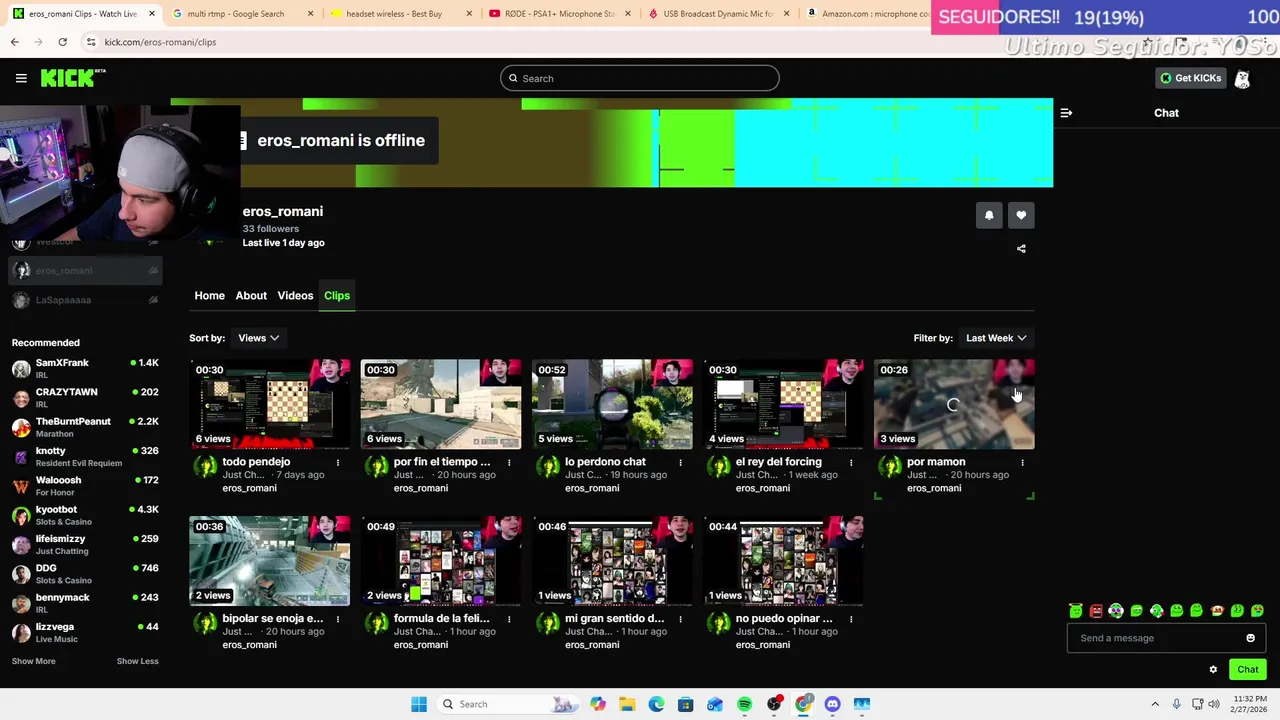The height and width of the screenshot is (720, 1280).
Task: Open options for 'por mamon' clip
Action: click(1022, 463)
